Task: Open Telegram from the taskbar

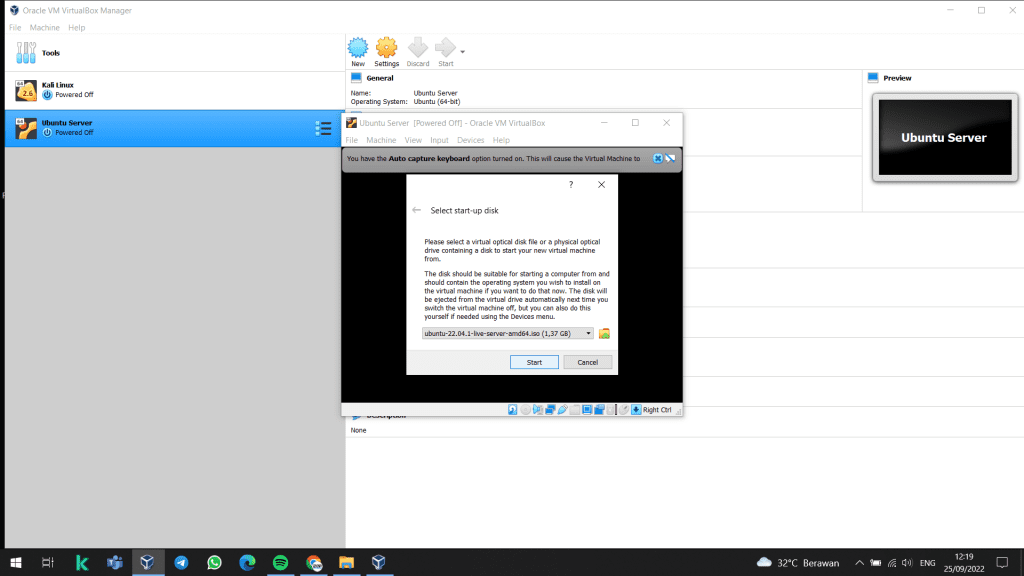Action: pyautogui.click(x=181, y=563)
